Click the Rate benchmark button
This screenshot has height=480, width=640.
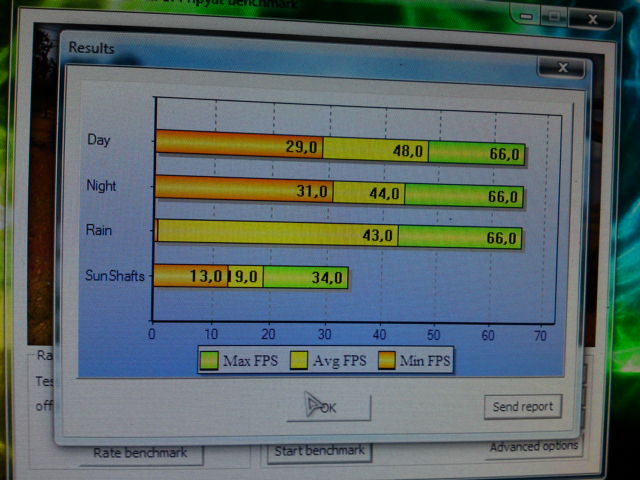(141, 453)
